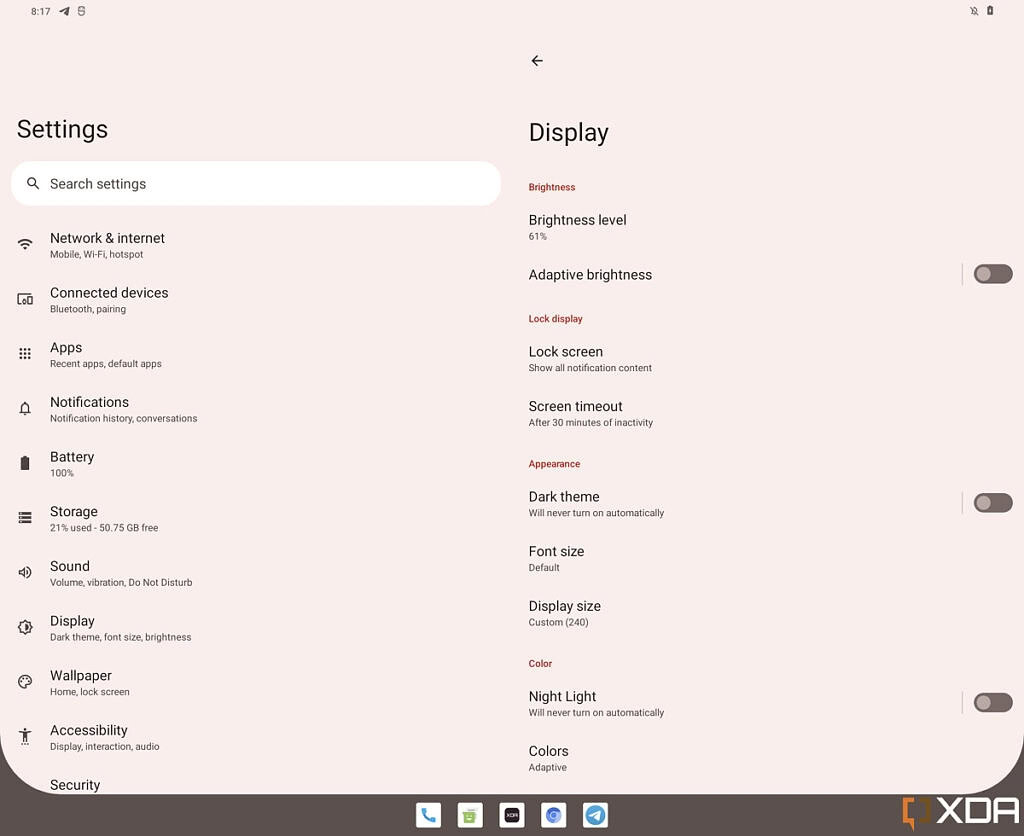Image resolution: width=1024 pixels, height=836 pixels.
Task: Open the green app icon in taskbar
Action: 470,815
